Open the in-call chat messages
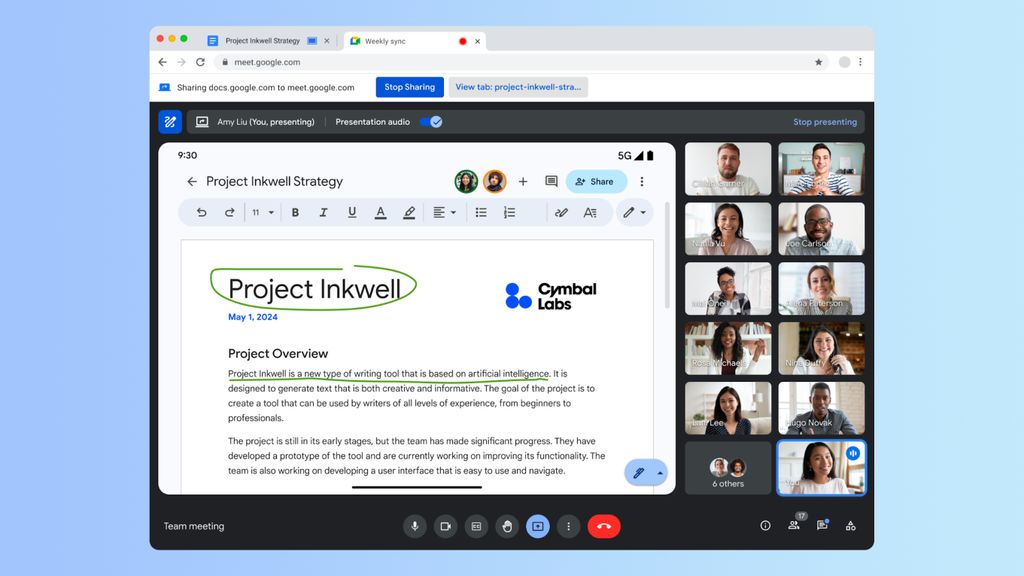1024x576 pixels. 821,526
